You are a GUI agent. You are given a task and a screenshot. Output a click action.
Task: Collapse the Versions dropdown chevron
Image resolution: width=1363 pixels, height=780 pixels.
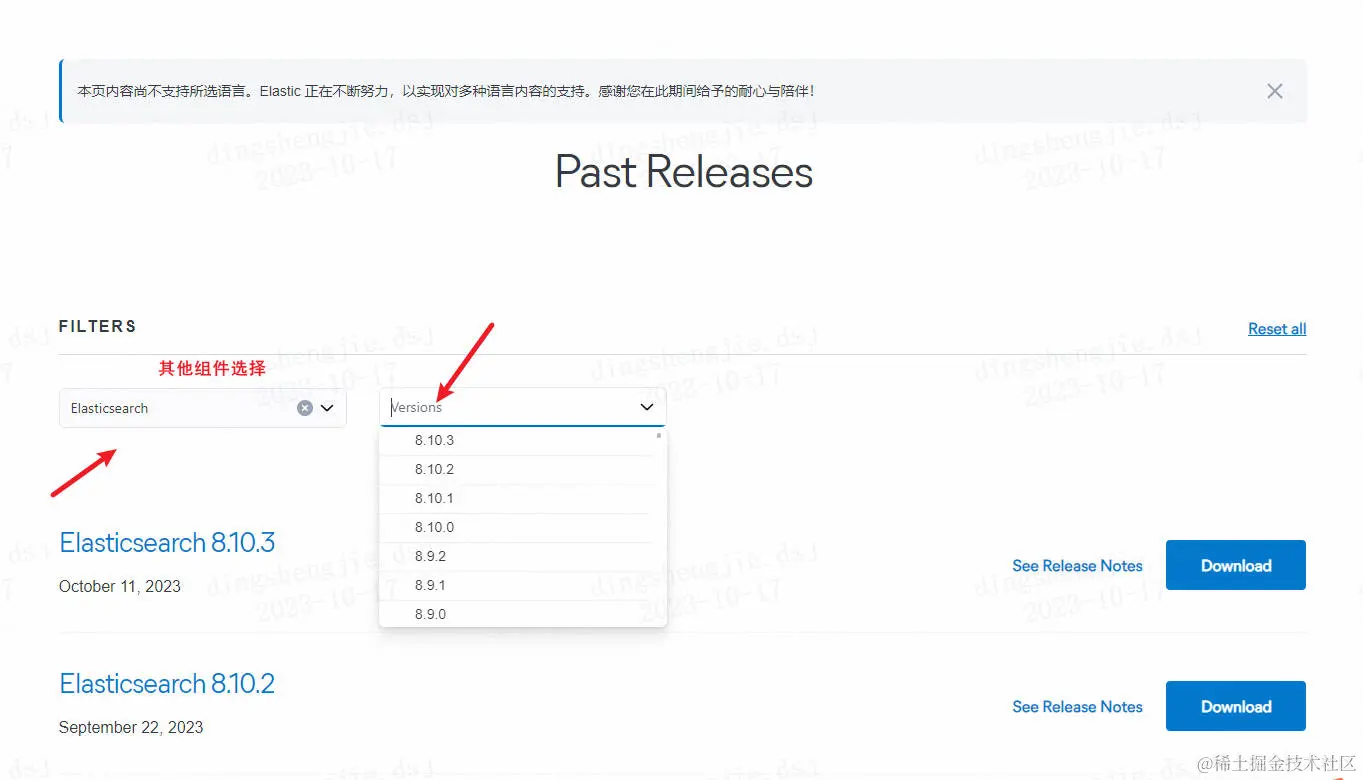pos(647,407)
